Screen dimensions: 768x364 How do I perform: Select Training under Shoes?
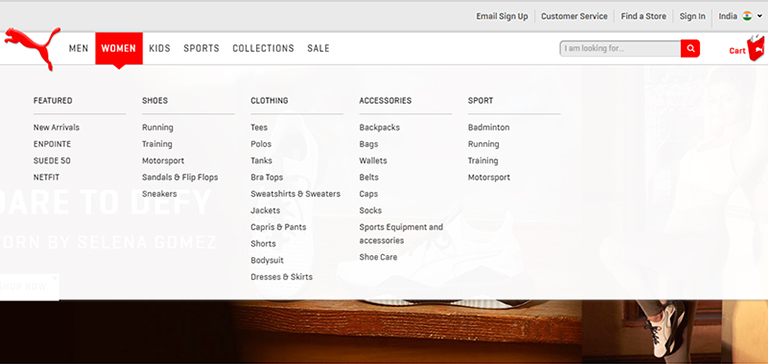pos(157,144)
